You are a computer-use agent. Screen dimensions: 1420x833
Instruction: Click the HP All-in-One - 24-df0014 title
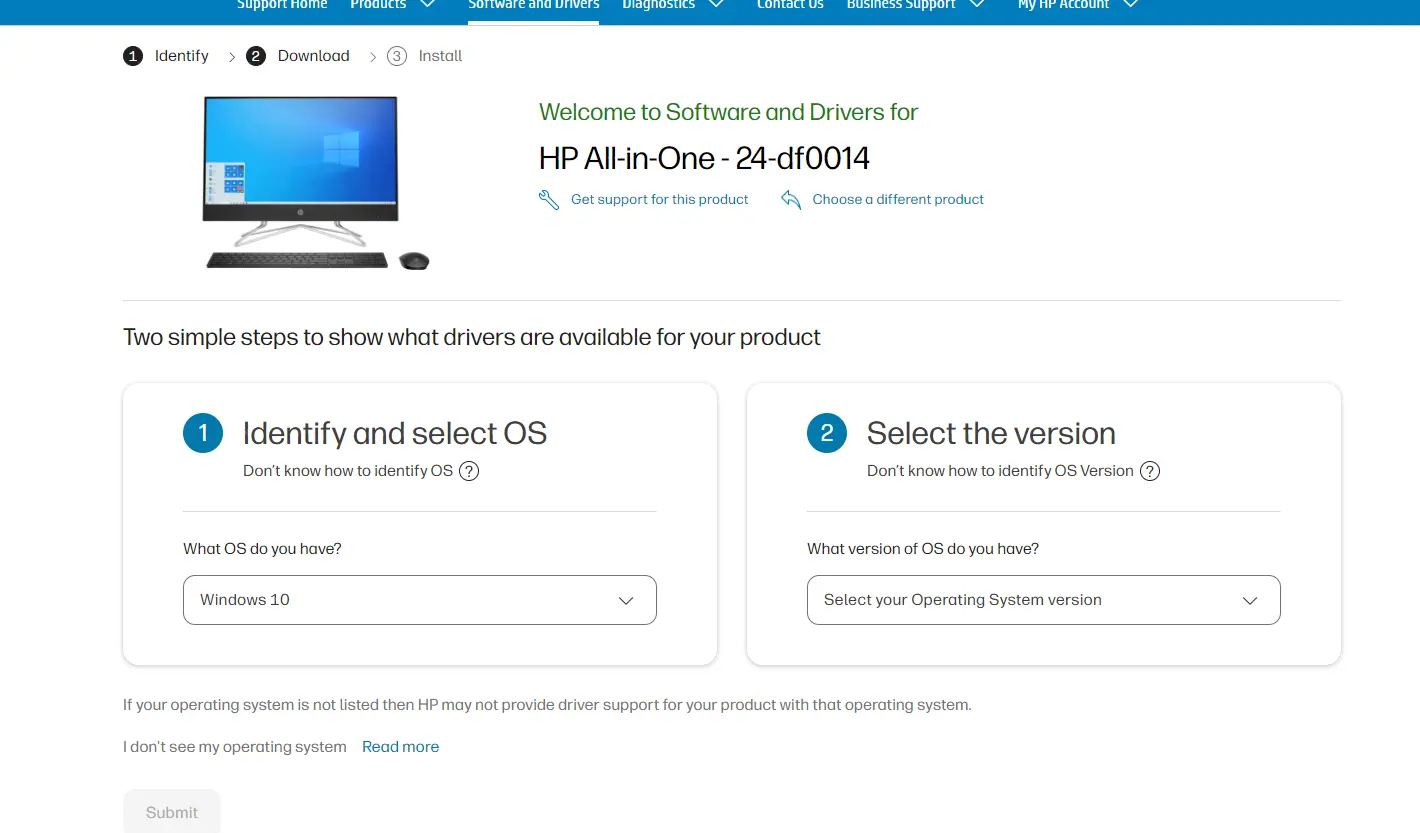click(704, 158)
